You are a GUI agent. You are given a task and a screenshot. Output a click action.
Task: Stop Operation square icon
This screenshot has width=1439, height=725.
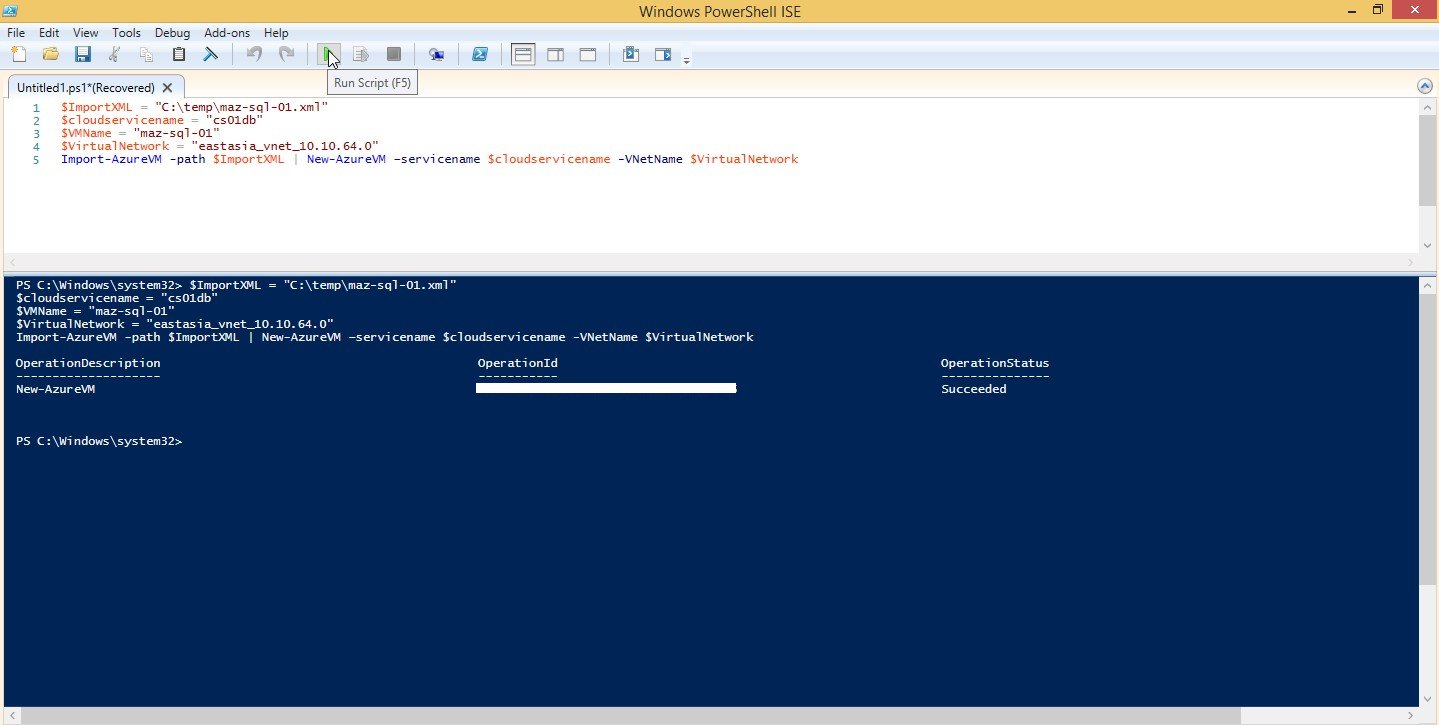coord(394,54)
